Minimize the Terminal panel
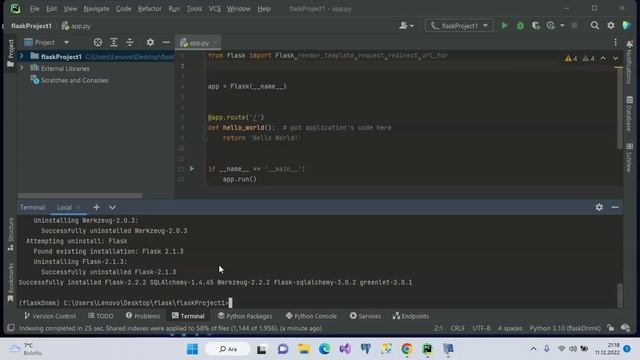Image resolution: width=640 pixels, height=360 pixels. tap(615, 207)
